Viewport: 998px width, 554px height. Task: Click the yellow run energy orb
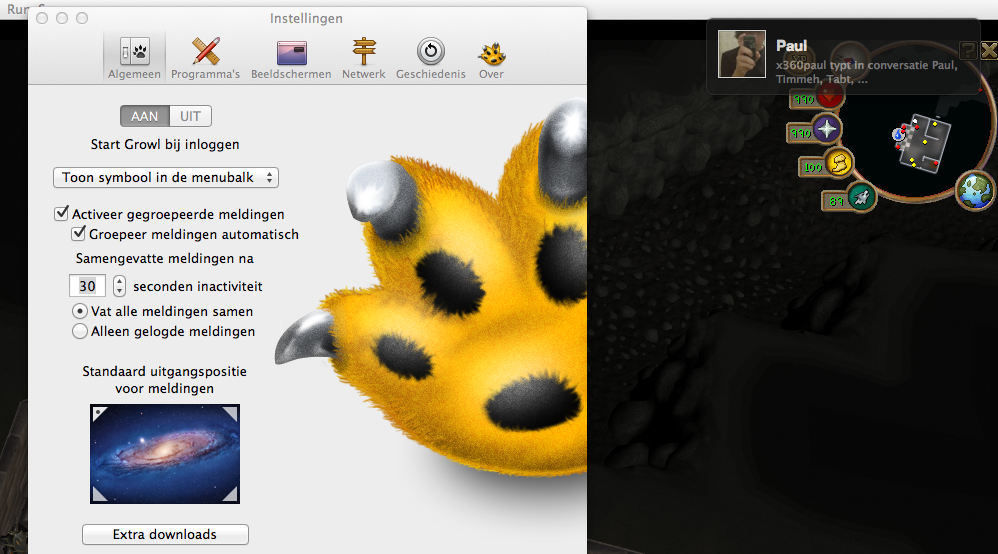839,162
